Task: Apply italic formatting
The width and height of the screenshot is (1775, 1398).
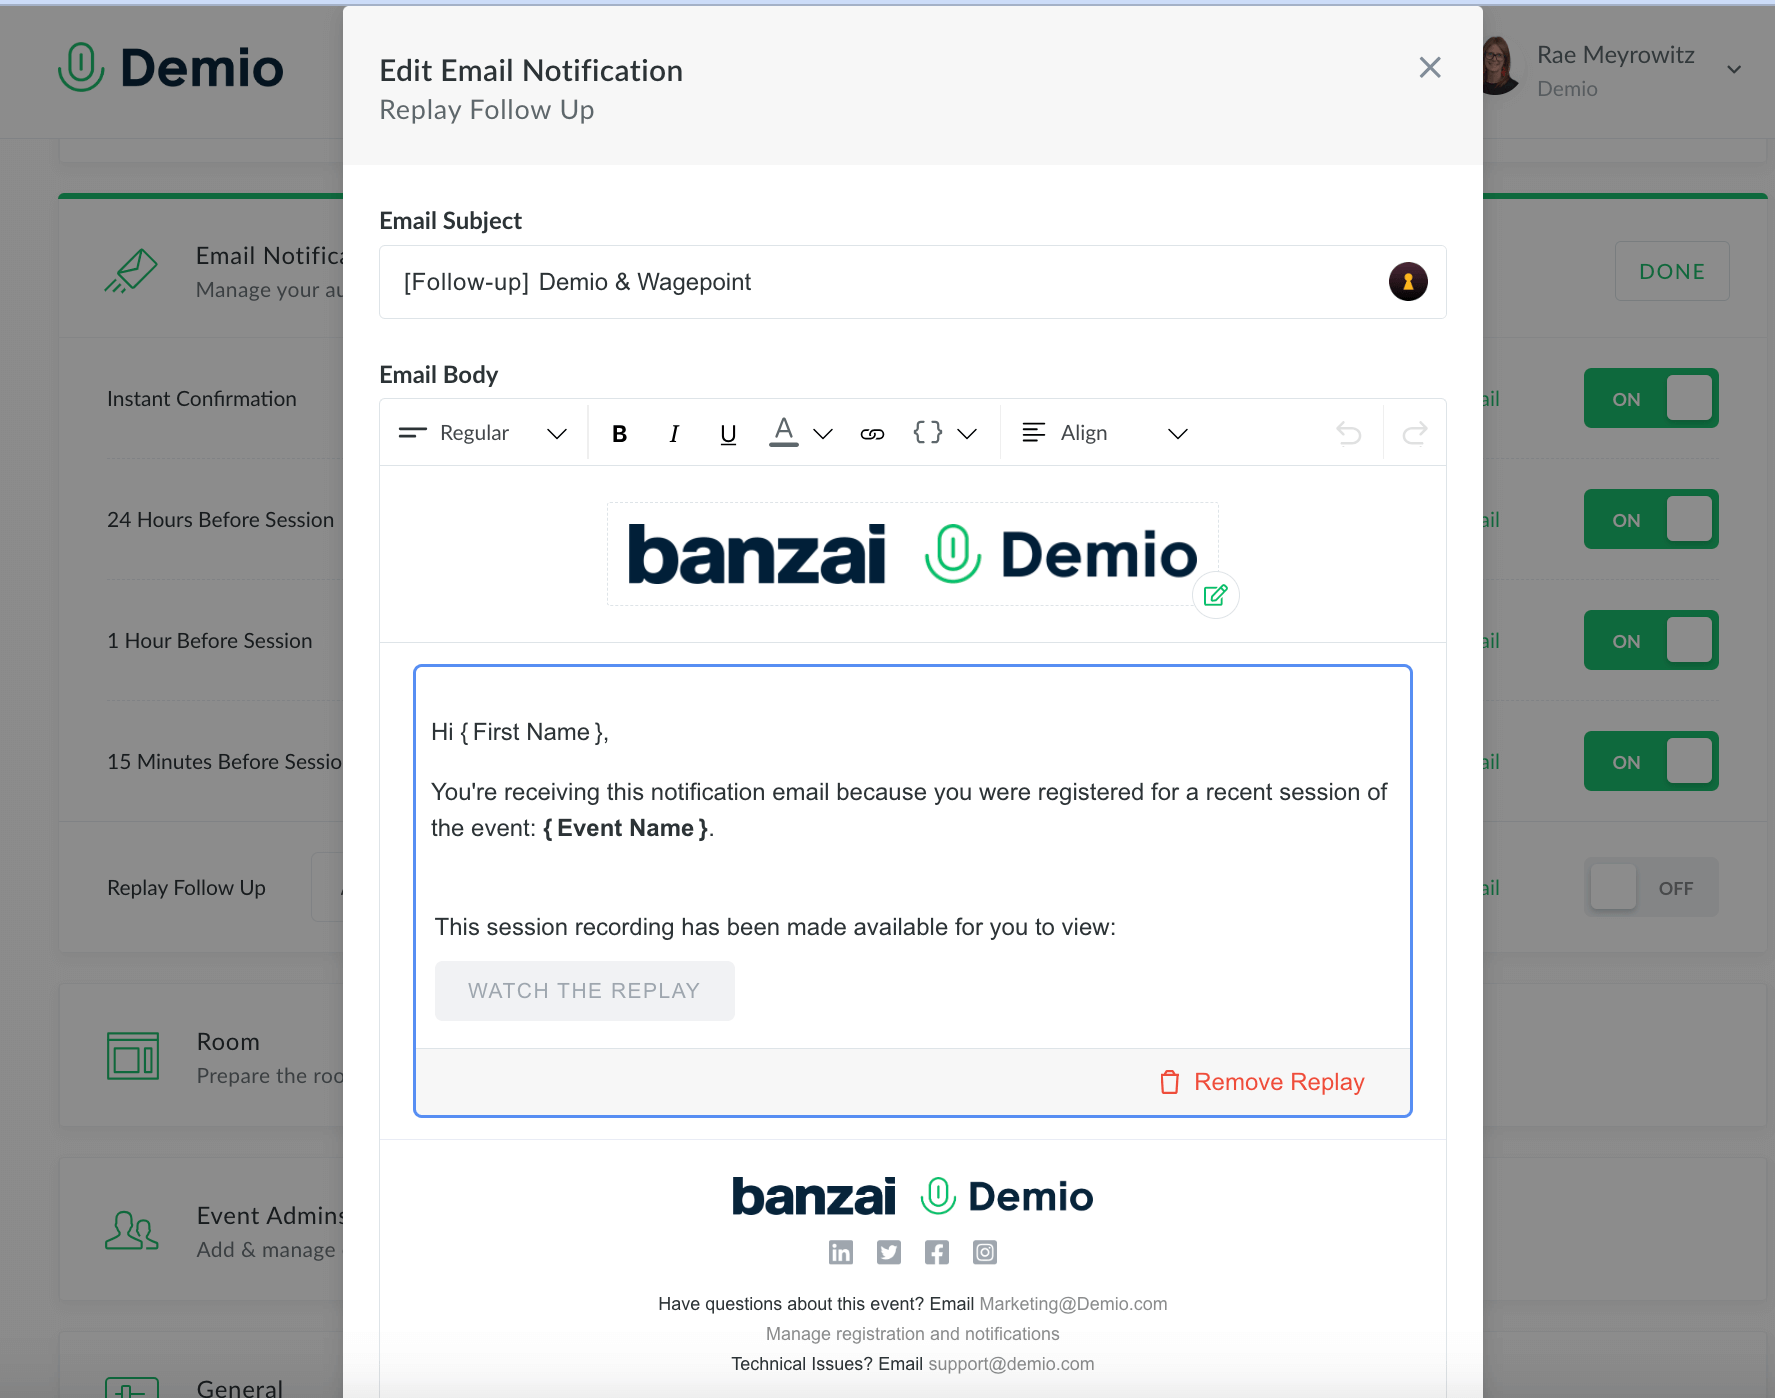Action: coord(673,432)
